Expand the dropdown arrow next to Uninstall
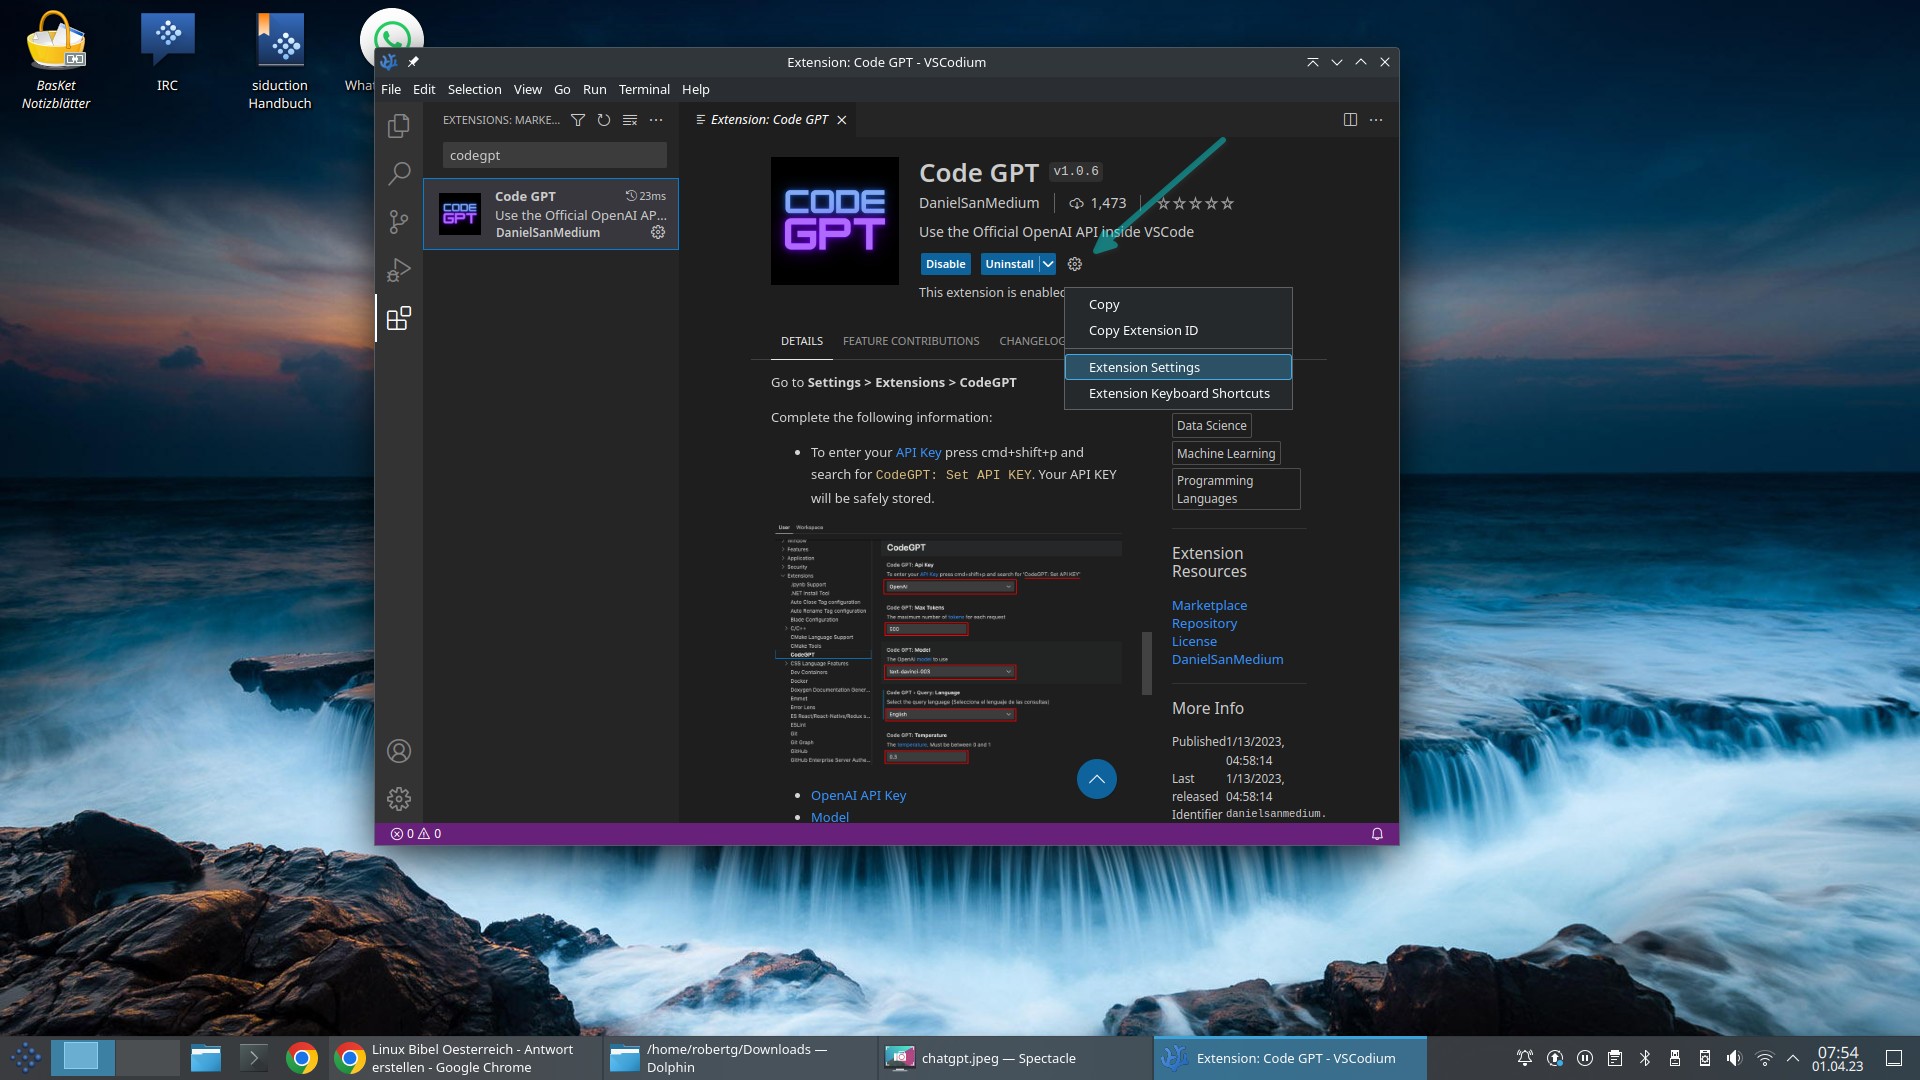Screen dimensions: 1920x1080 [1047, 263]
